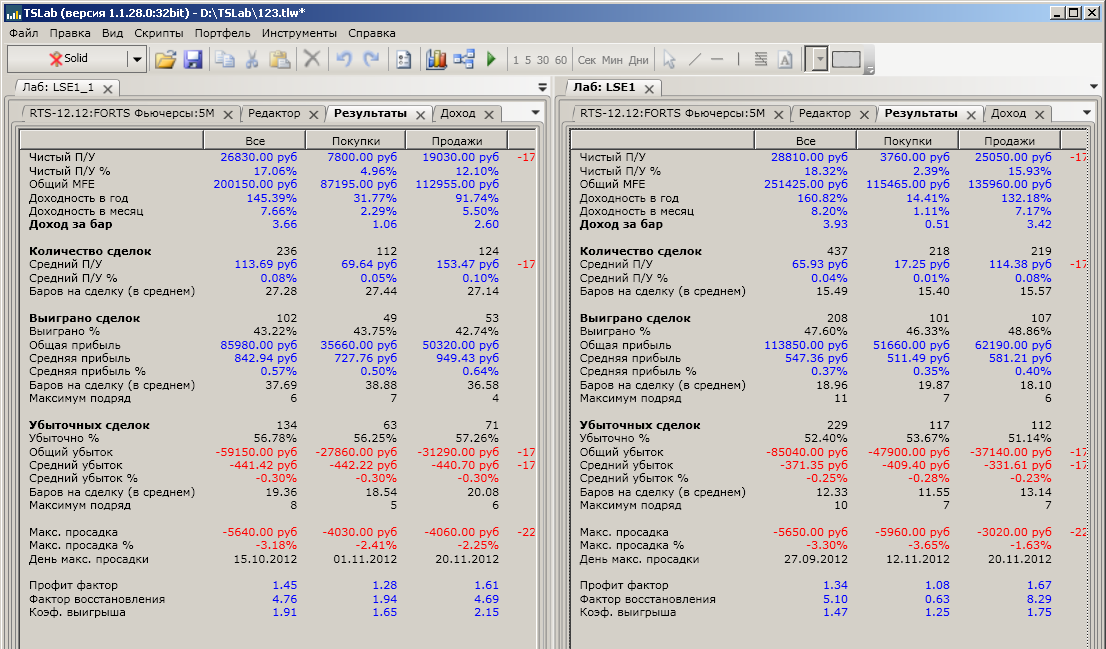The image size is (1106, 649).
Task: Click the Open file folder icon
Action: (166, 60)
